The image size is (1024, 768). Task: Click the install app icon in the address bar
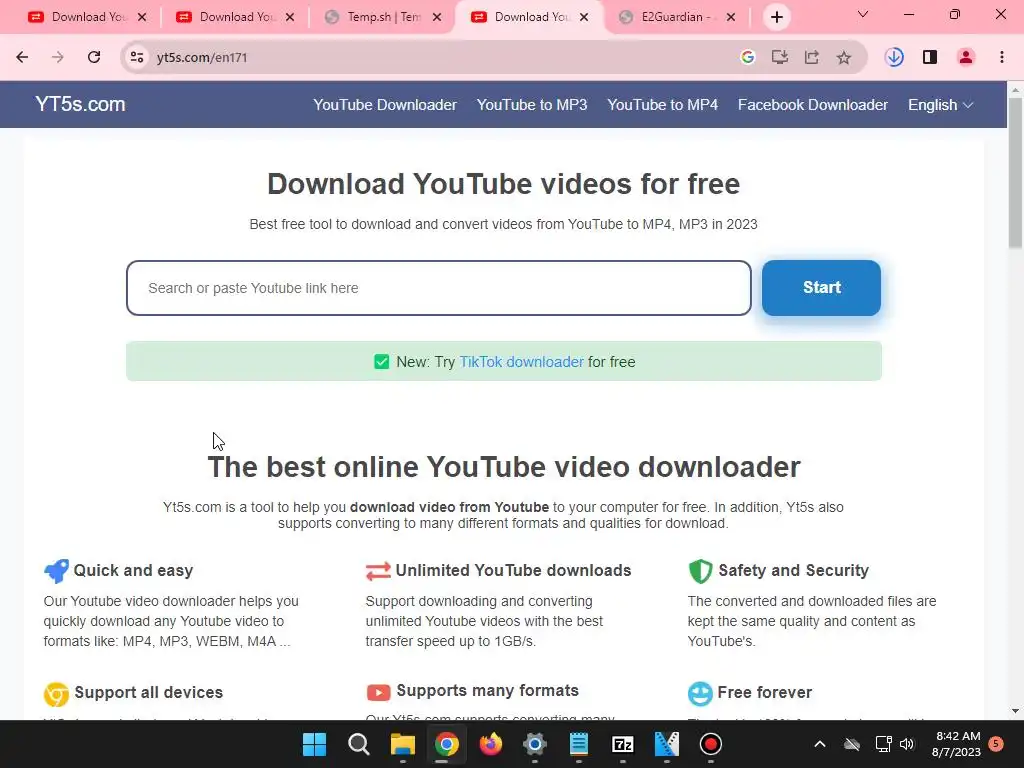pos(780,57)
